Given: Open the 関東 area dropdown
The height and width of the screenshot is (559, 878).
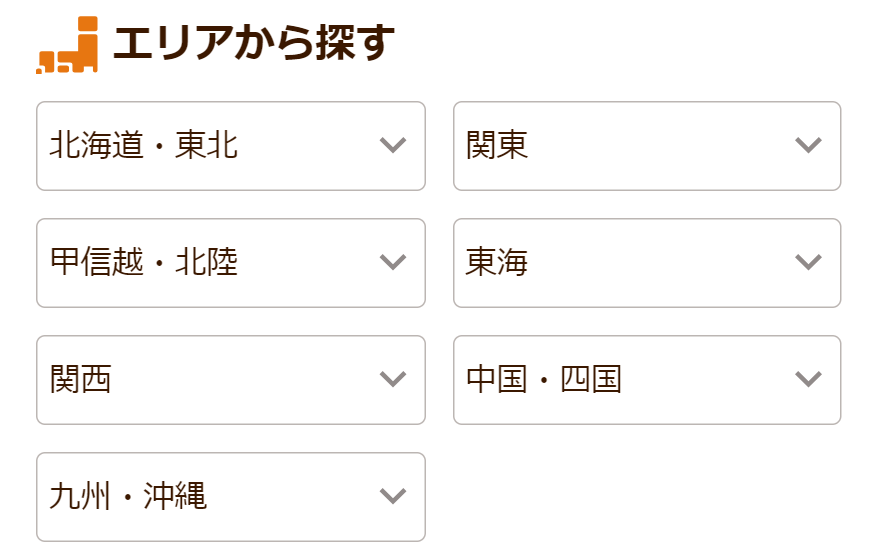Looking at the screenshot, I should [x=646, y=146].
